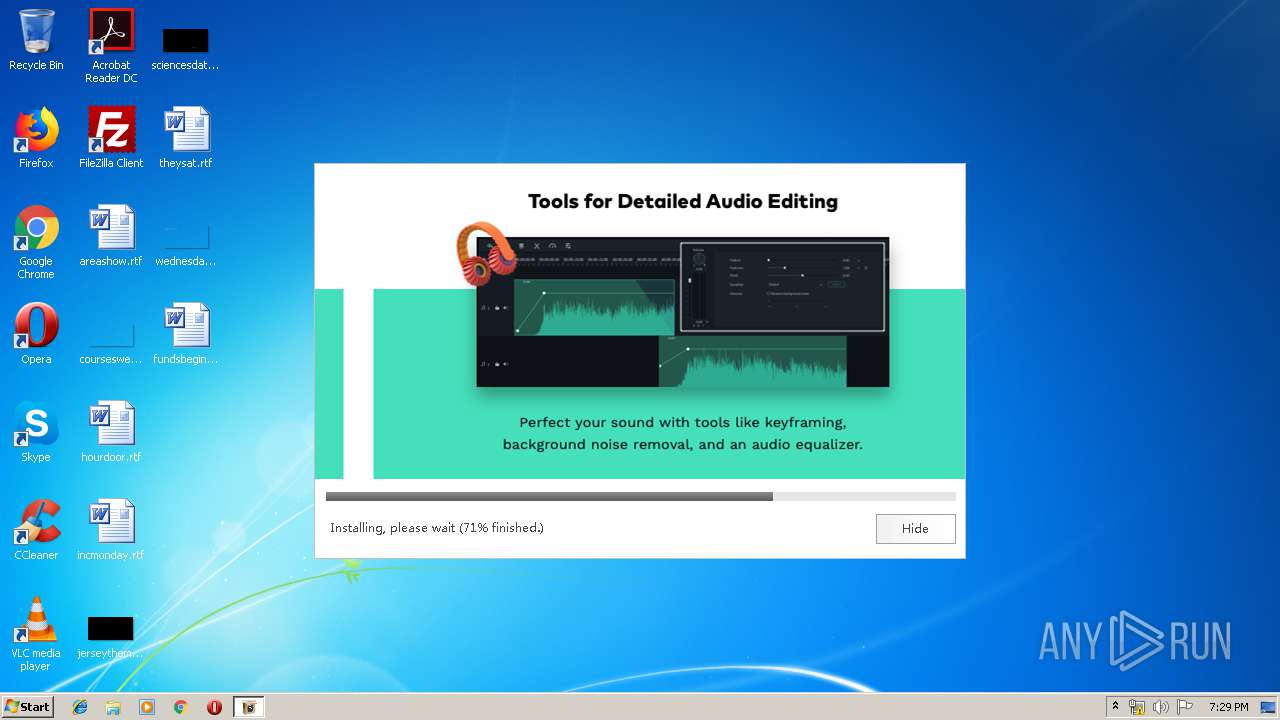Open the Recycle Bin desktop icon
This screenshot has height=720, width=1280.
pos(36,41)
